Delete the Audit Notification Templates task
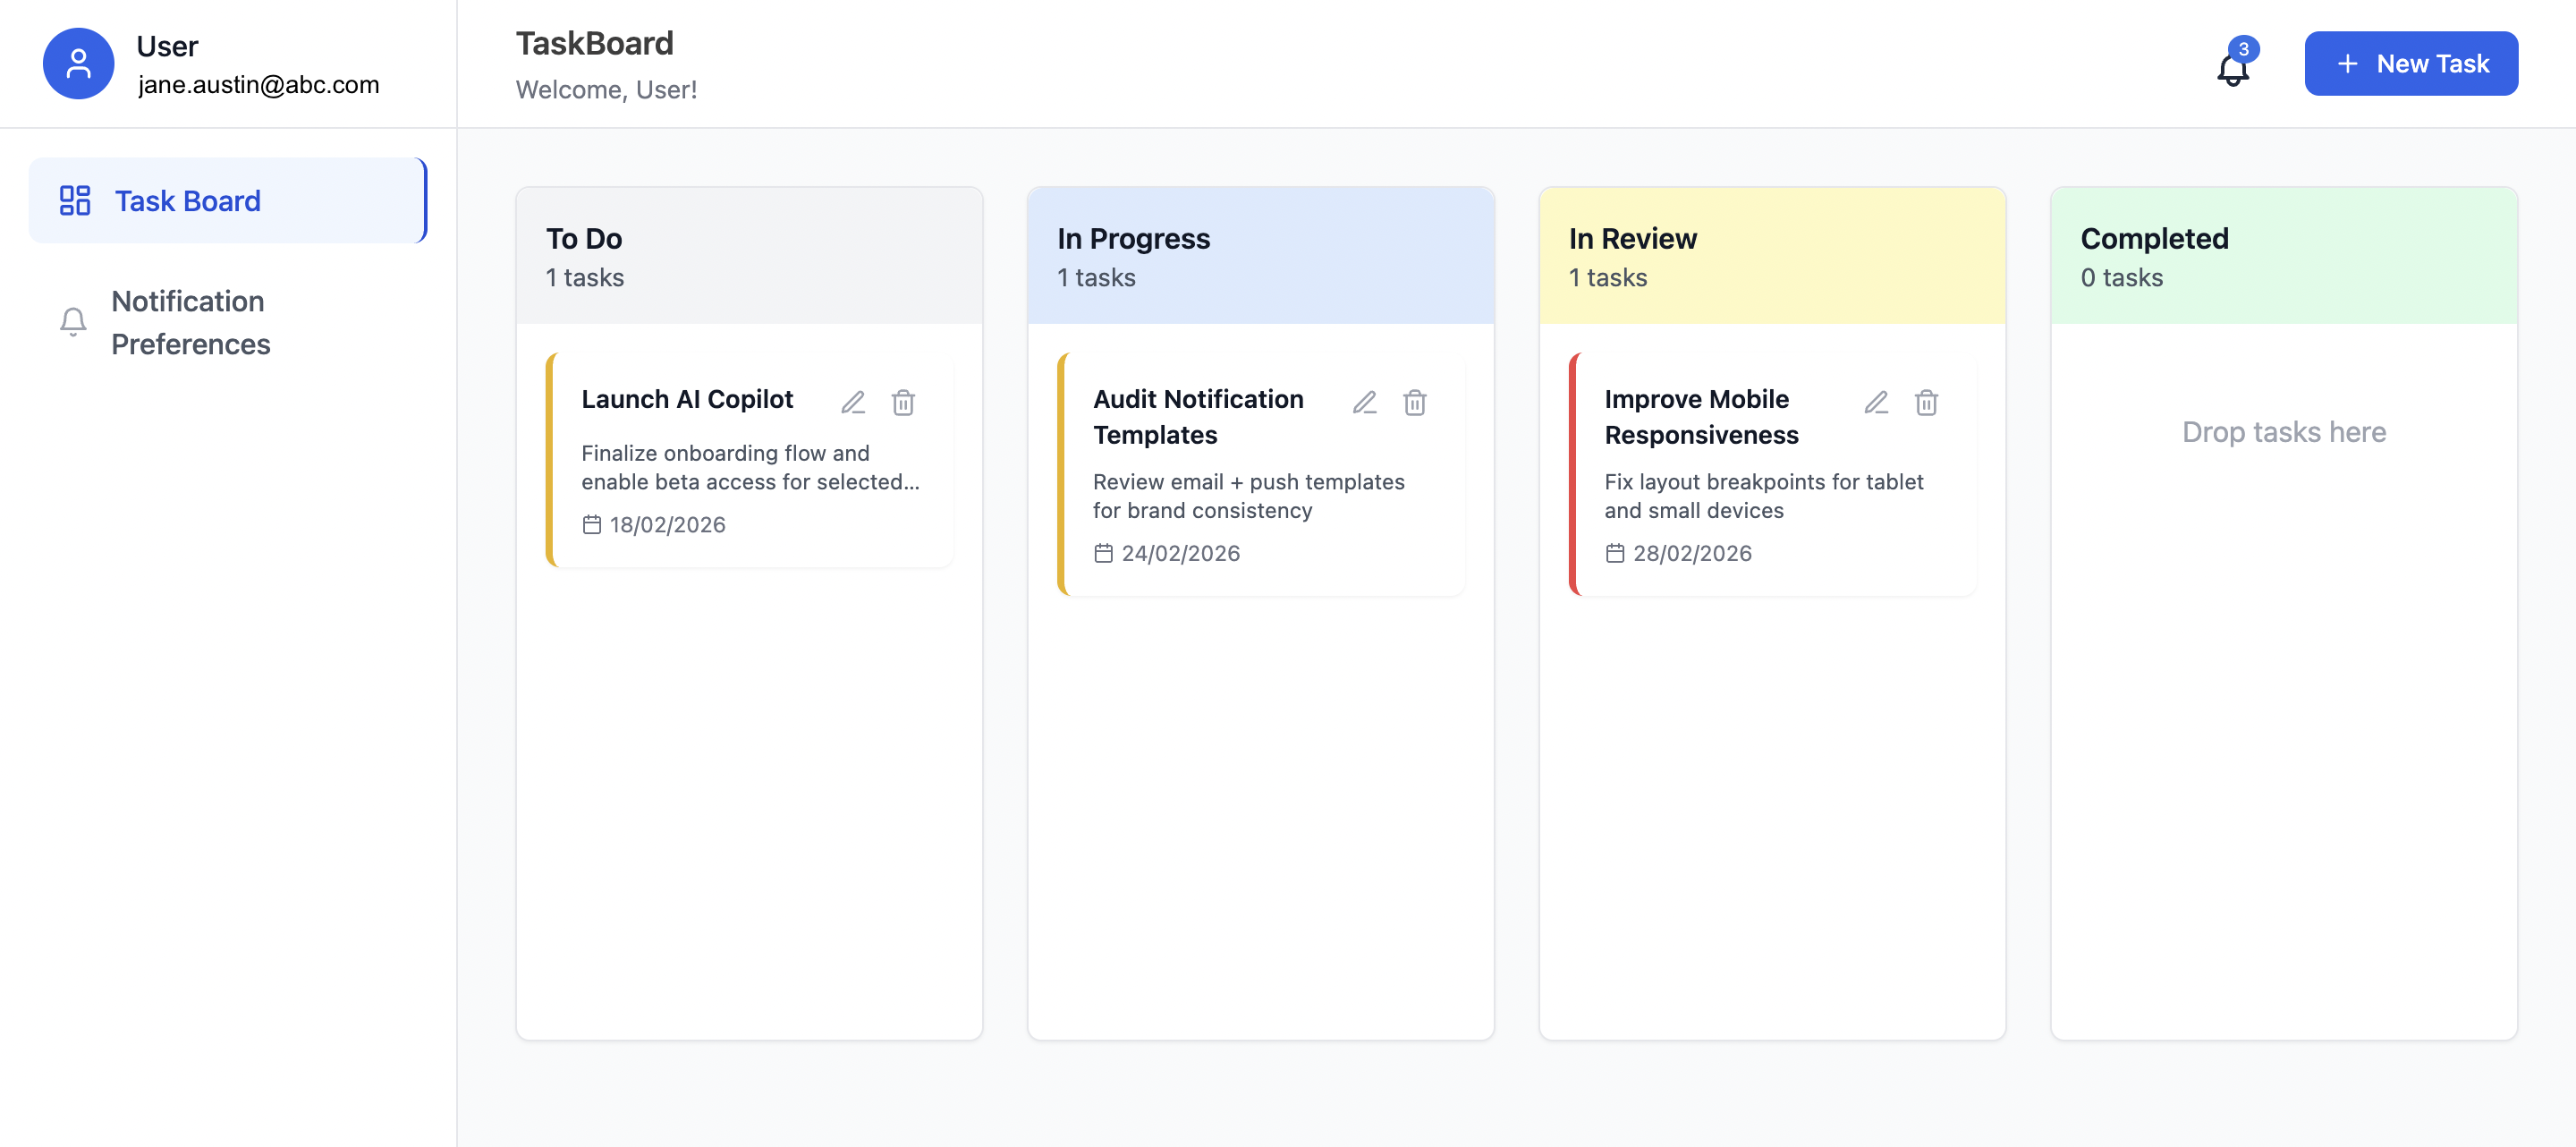Screen dimensions: 2576x1147 coord(1414,402)
